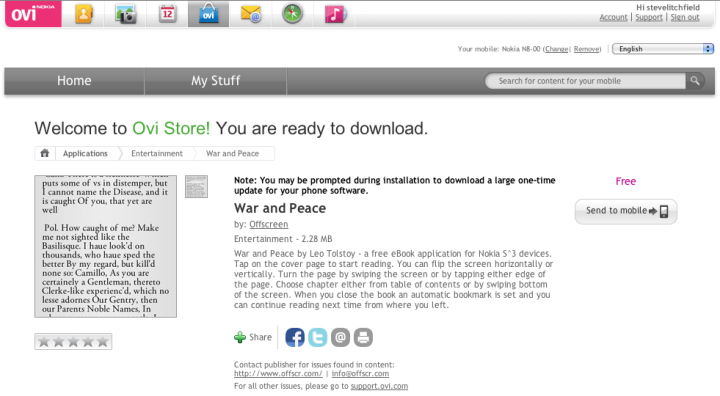Image resolution: width=720 pixels, height=396 pixels.
Task: Click the green plus Share icon
Action: (x=240, y=337)
